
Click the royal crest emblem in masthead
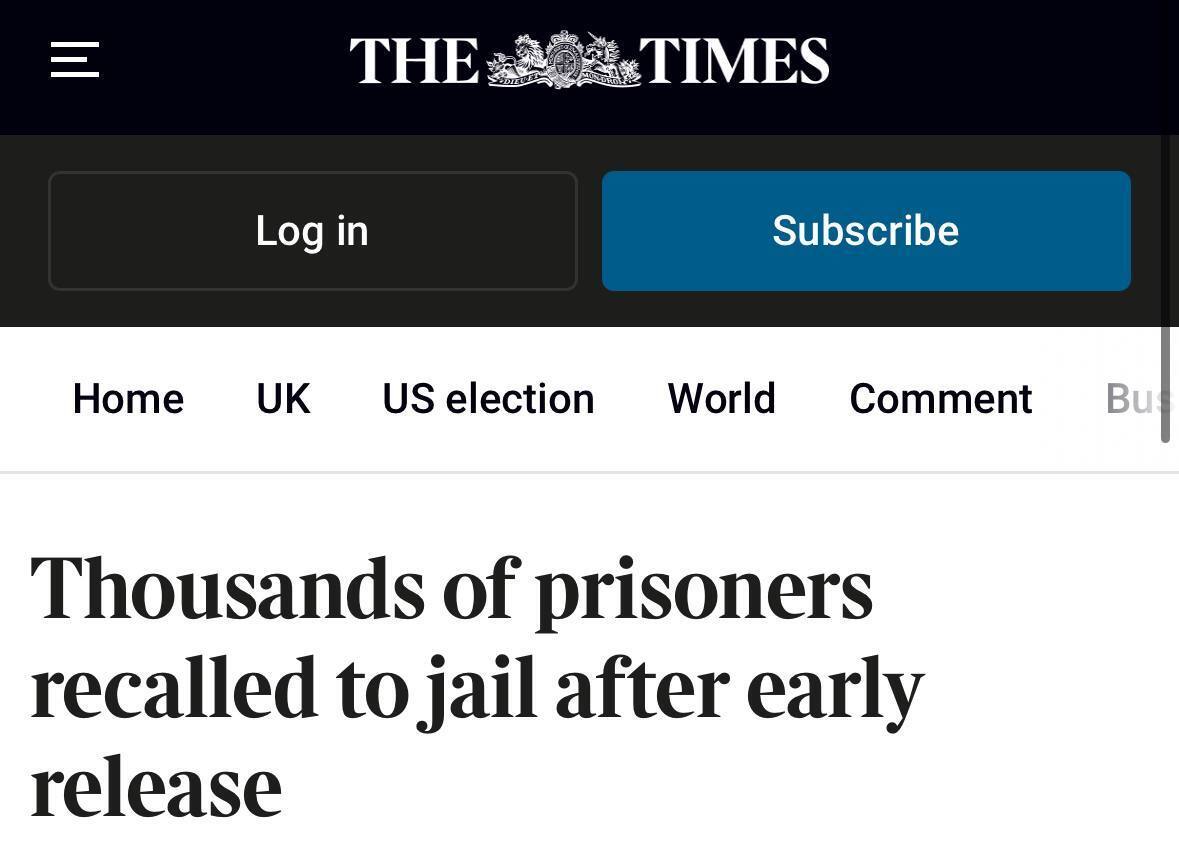pyautogui.click(x=564, y=60)
